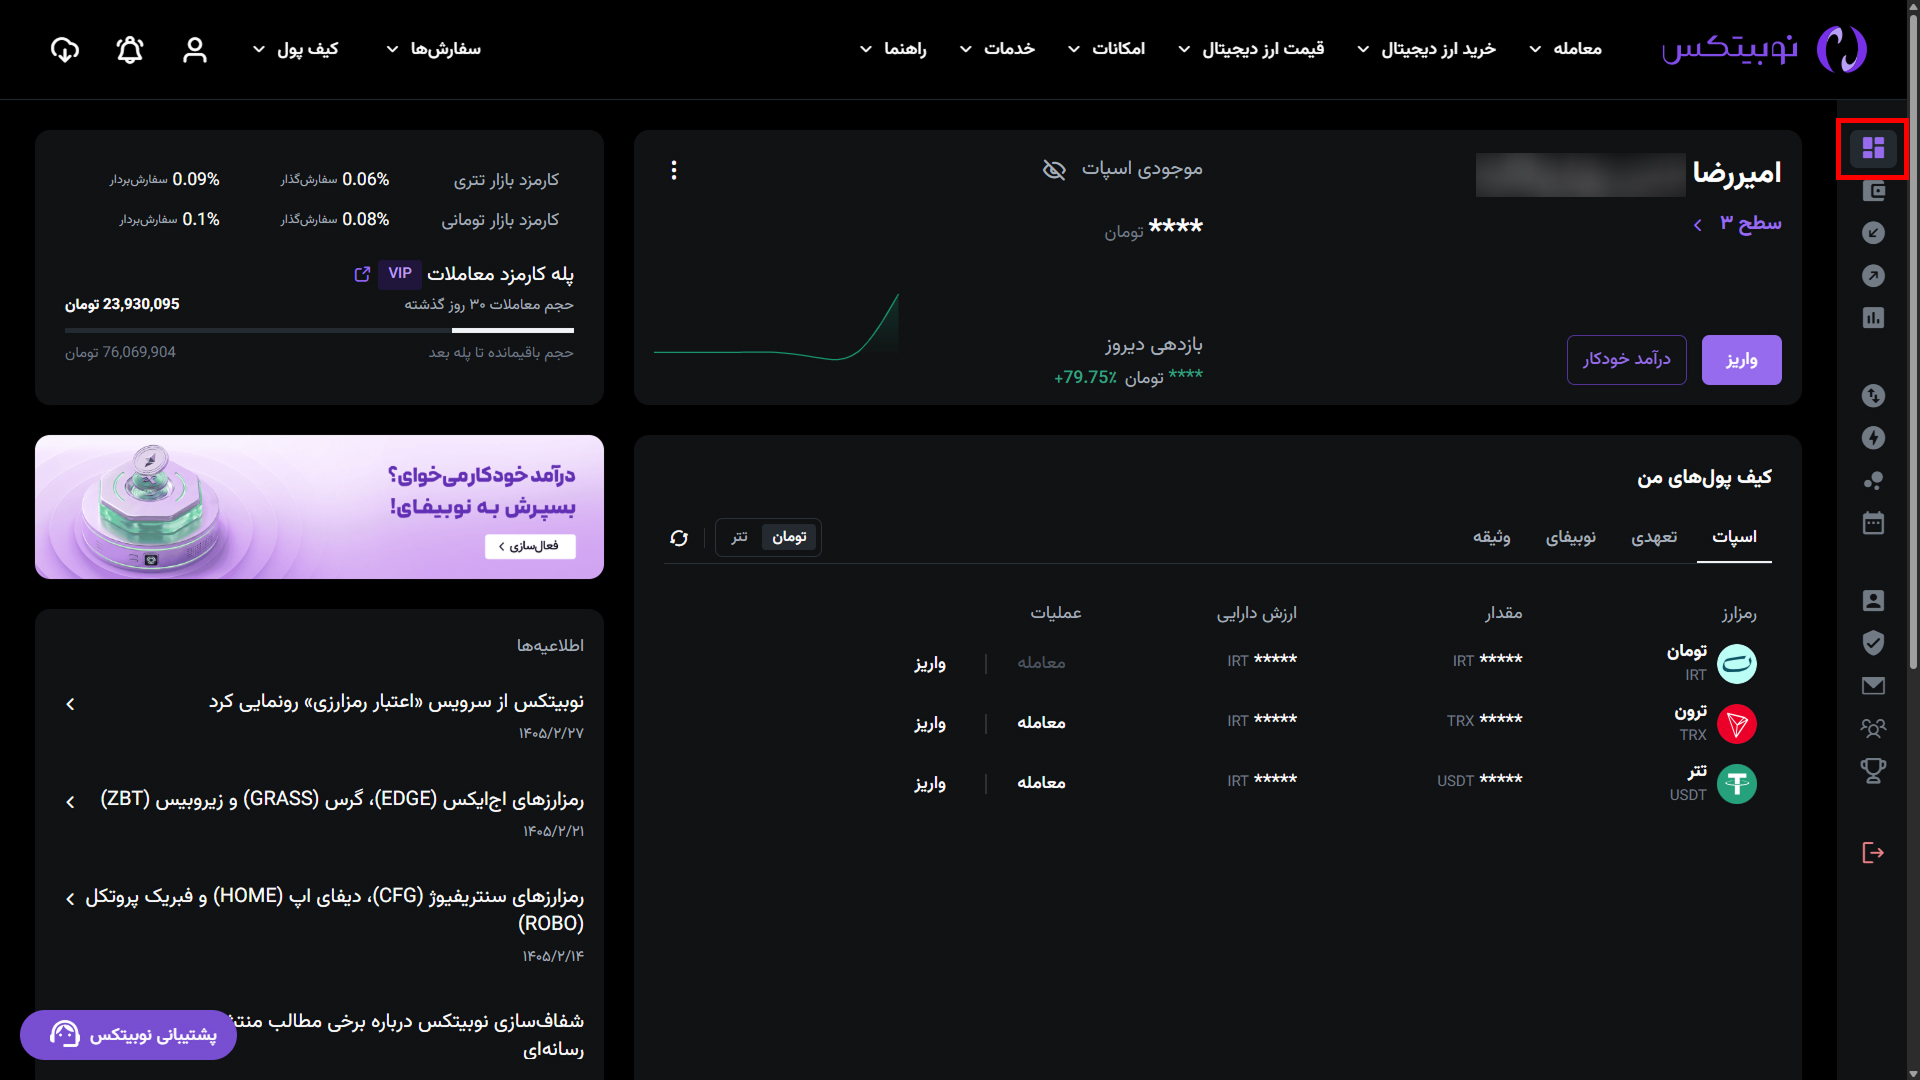Click the فعال‌سازی button on Nobifi banner
1920x1080 pixels.
tap(530, 546)
